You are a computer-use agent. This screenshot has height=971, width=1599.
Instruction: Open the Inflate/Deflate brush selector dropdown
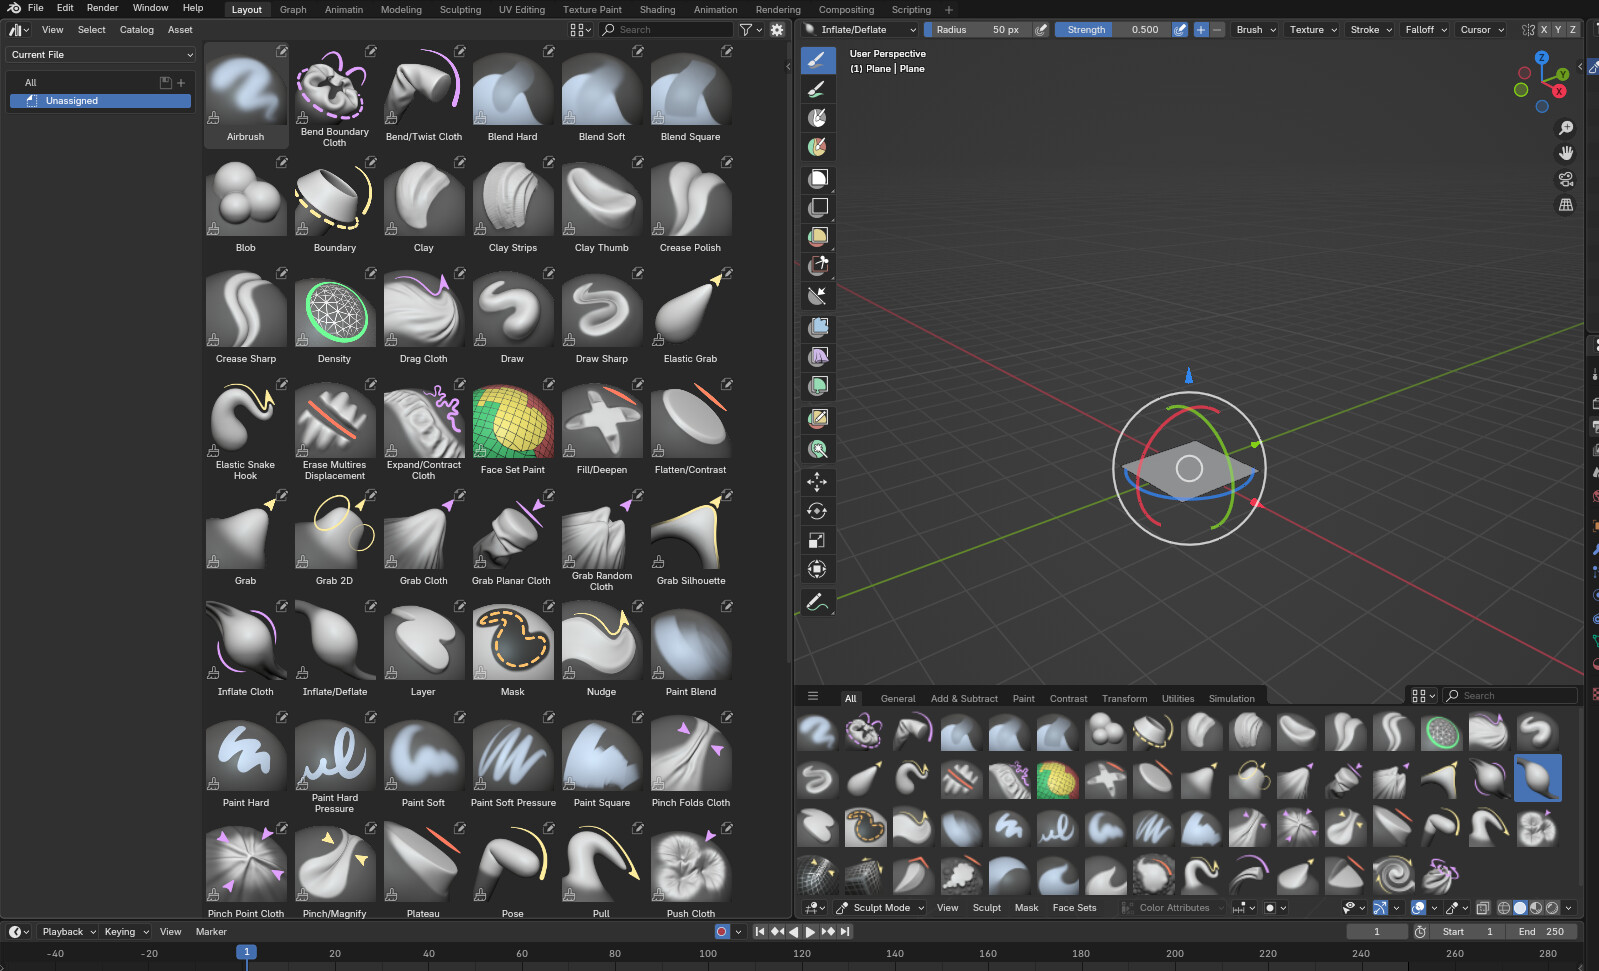pyautogui.click(x=861, y=30)
